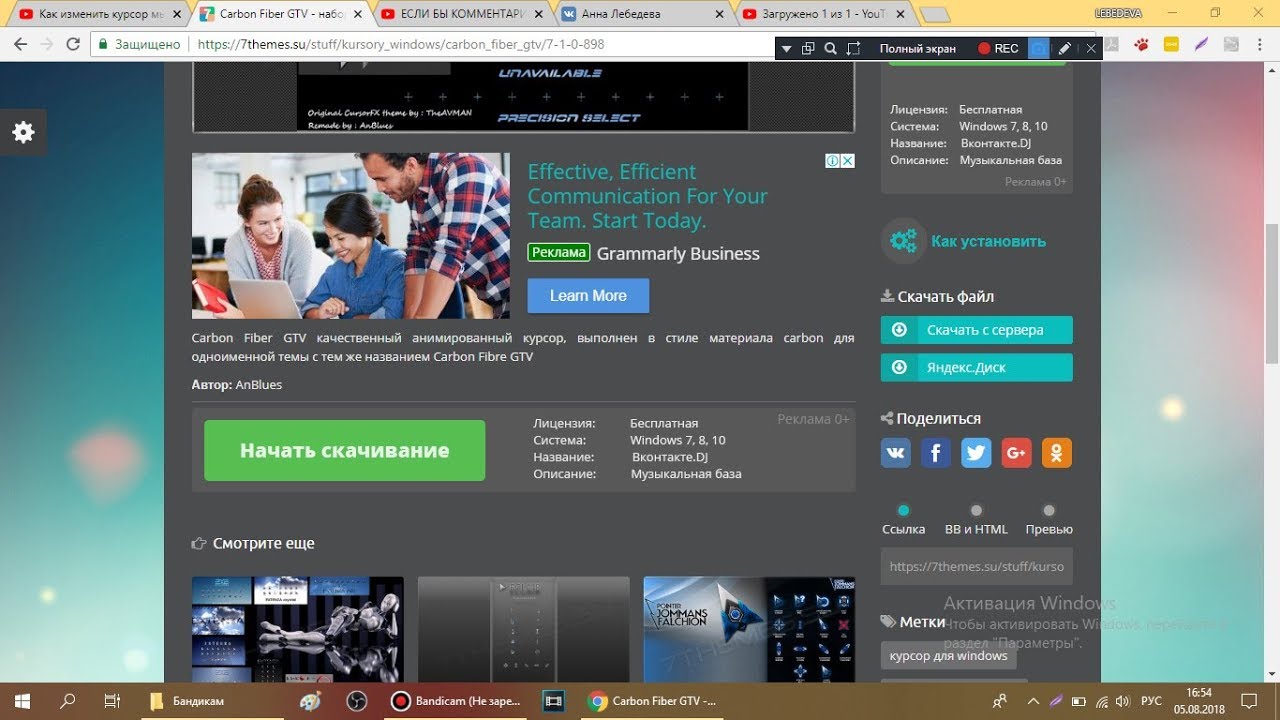Open a new browser tab
This screenshot has width=1280, height=720.
(x=934, y=15)
